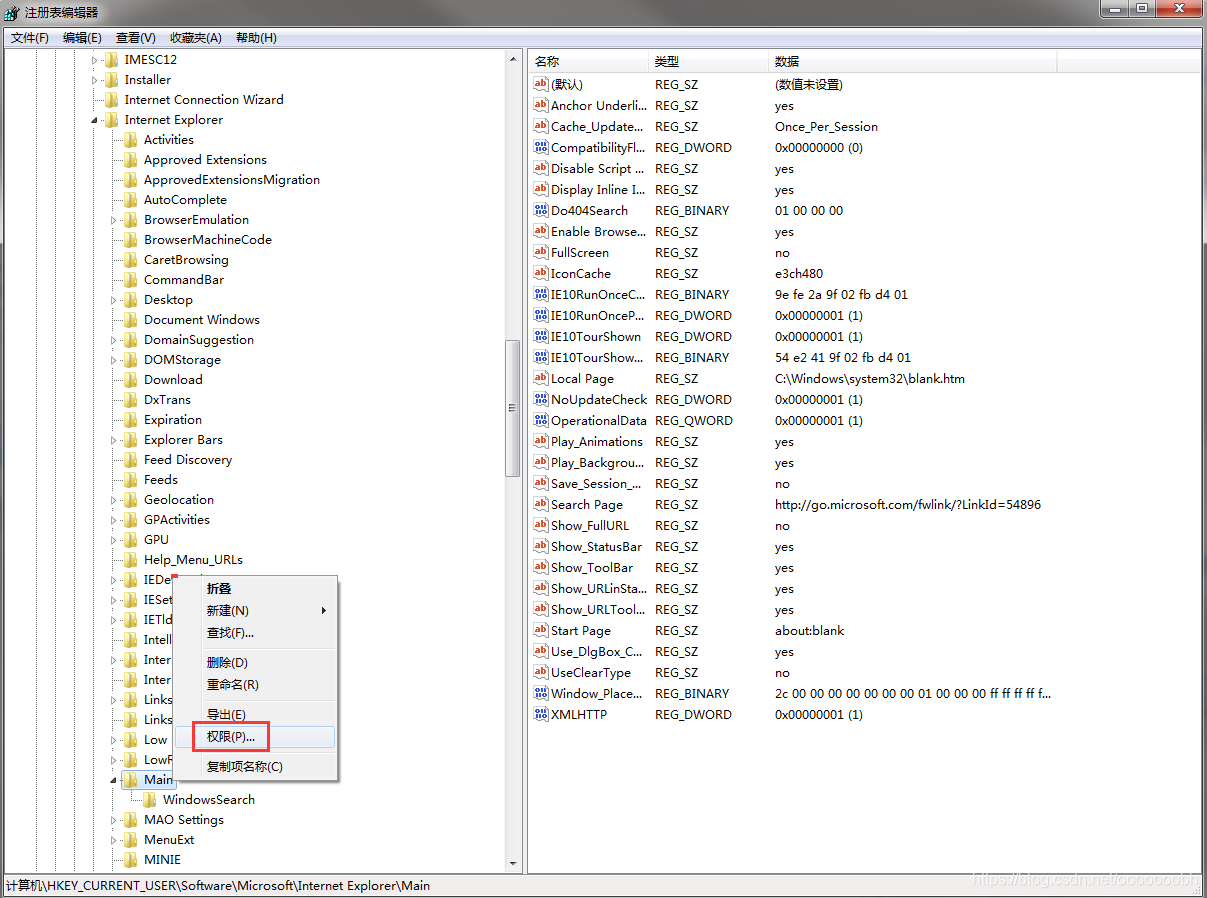
Task: Choose 权限(P) in the context menu
Action: tap(228, 736)
